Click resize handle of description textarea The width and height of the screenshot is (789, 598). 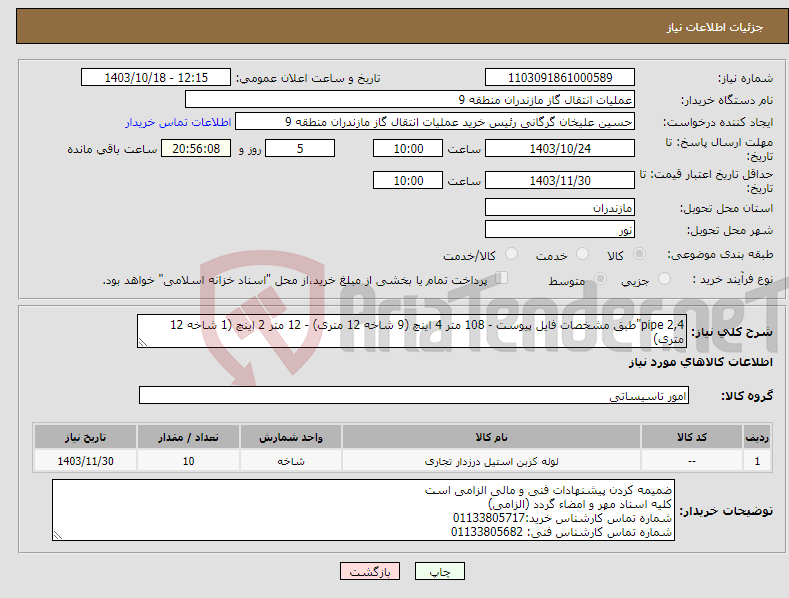(143, 342)
